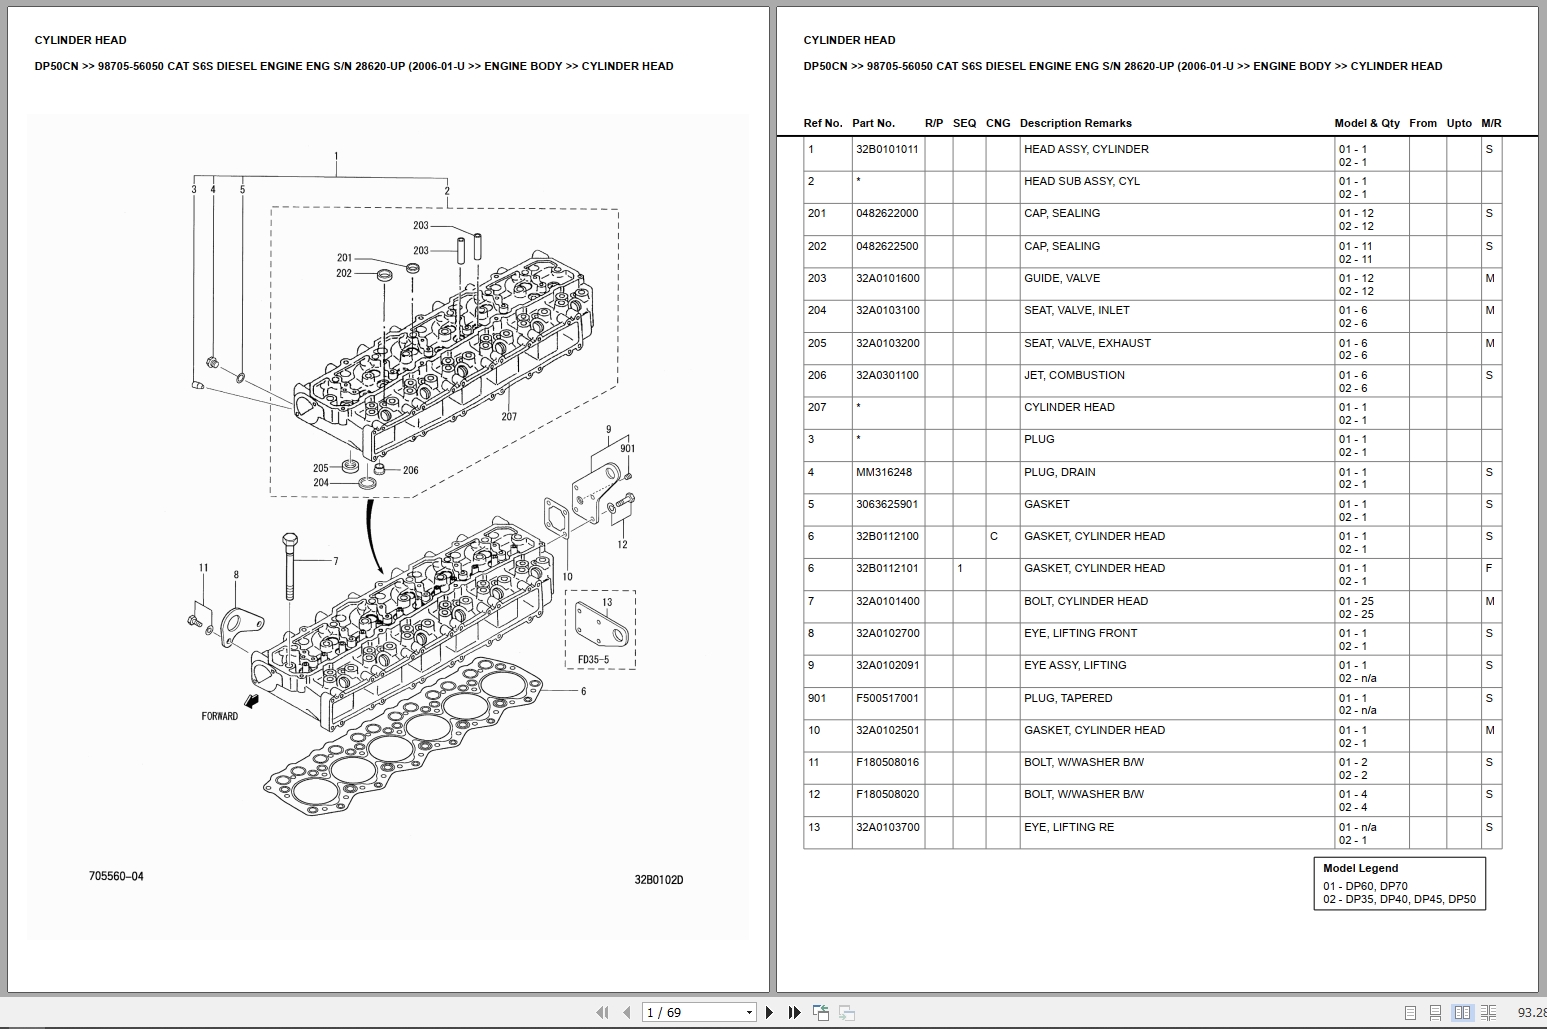Jump to the first page with double-left arrow
Screen dimensions: 1547x1029
pos(602,1012)
